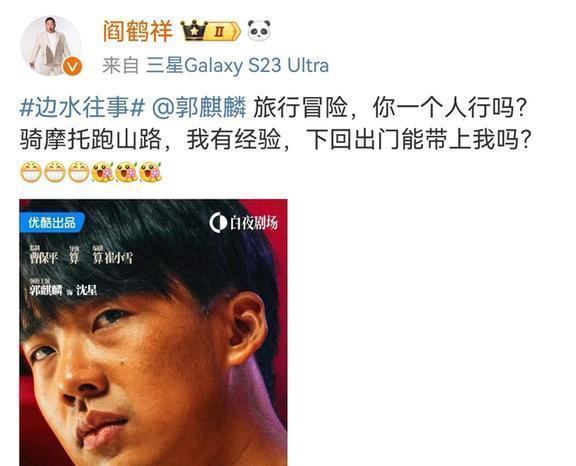Open the 三星Galaxy S23 Ultra source link
Screen dimensions: 576x466
click(x=237, y=66)
